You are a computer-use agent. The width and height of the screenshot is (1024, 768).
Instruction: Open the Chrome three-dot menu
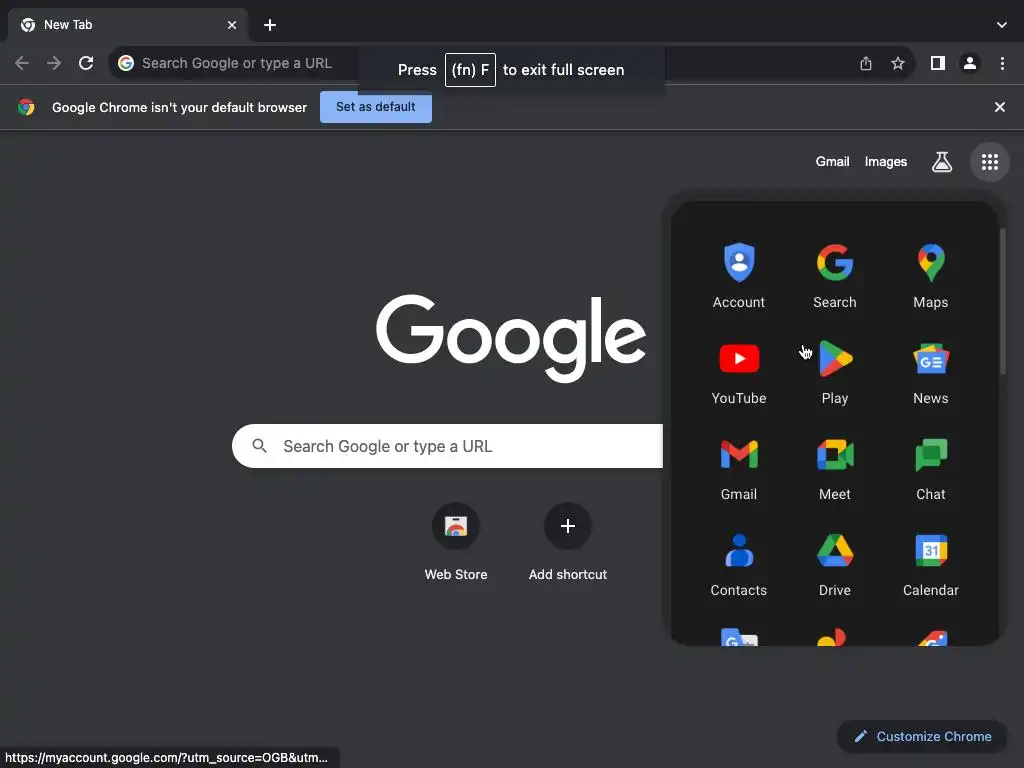pos(1002,63)
